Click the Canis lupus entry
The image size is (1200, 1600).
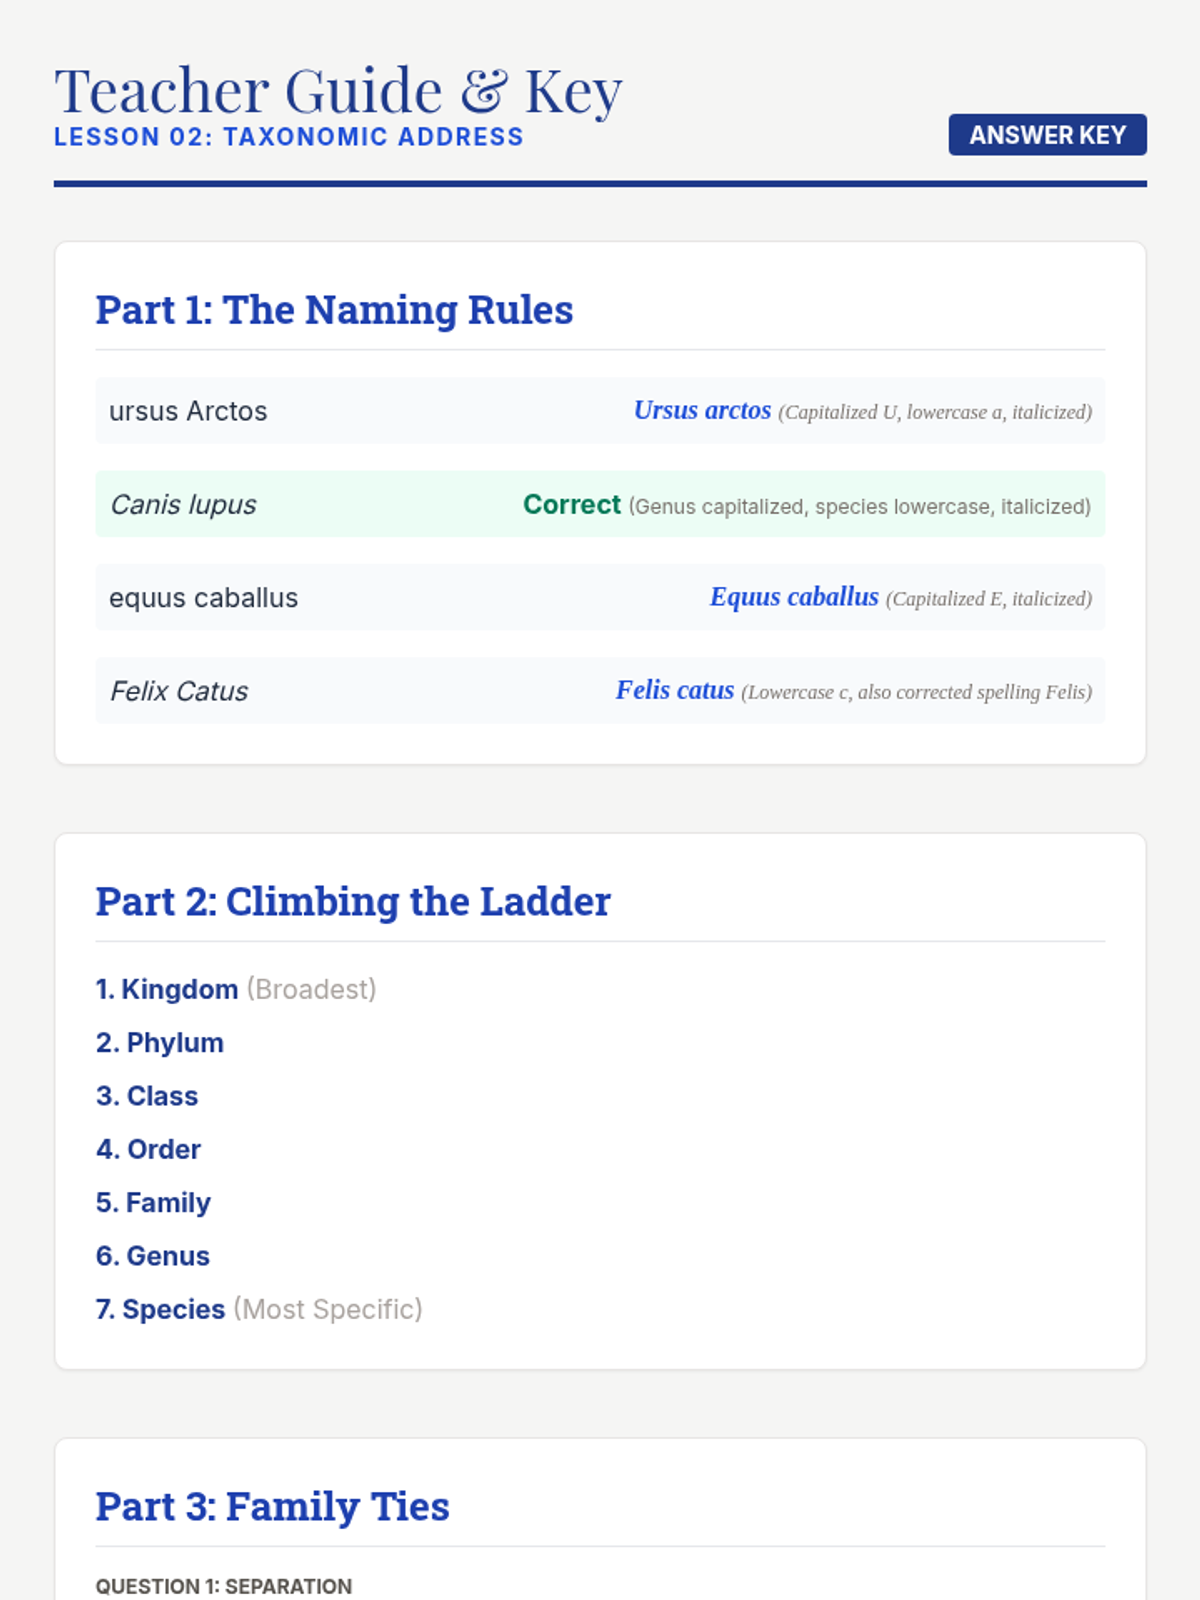click(x=183, y=504)
